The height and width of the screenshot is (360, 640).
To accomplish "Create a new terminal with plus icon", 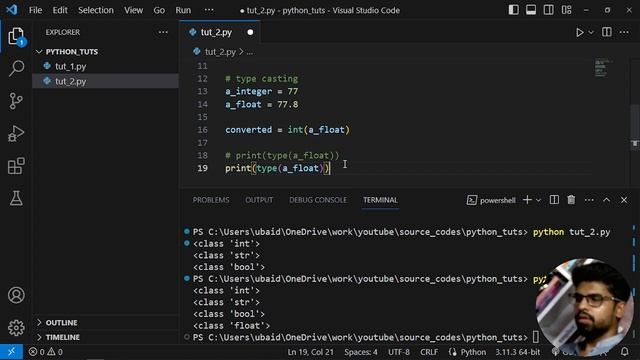I will point(527,200).
